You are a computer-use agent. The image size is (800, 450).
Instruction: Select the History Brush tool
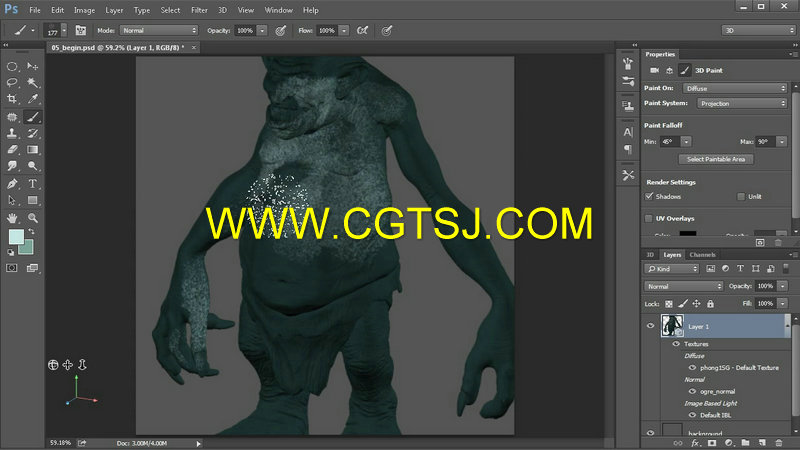pyautogui.click(x=33, y=133)
